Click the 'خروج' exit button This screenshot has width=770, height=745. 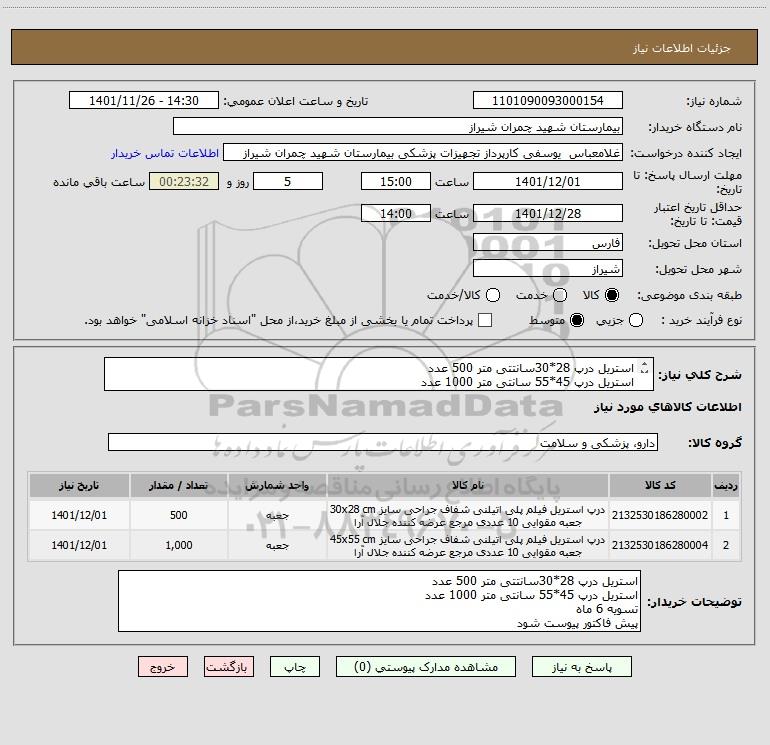point(163,666)
